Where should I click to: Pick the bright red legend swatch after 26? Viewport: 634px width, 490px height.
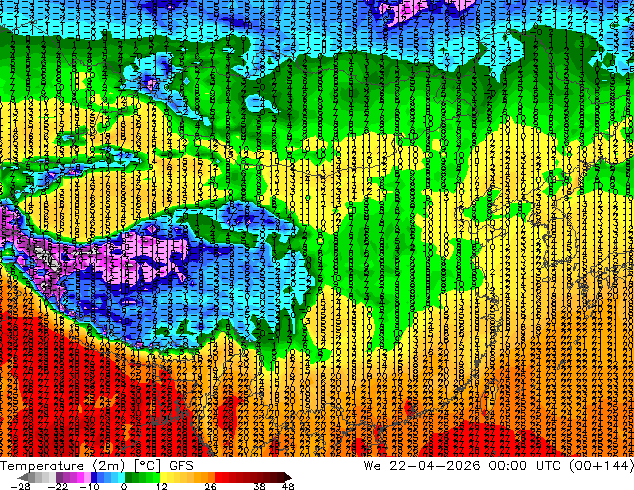pyautogui.click(x=218, y=477)
